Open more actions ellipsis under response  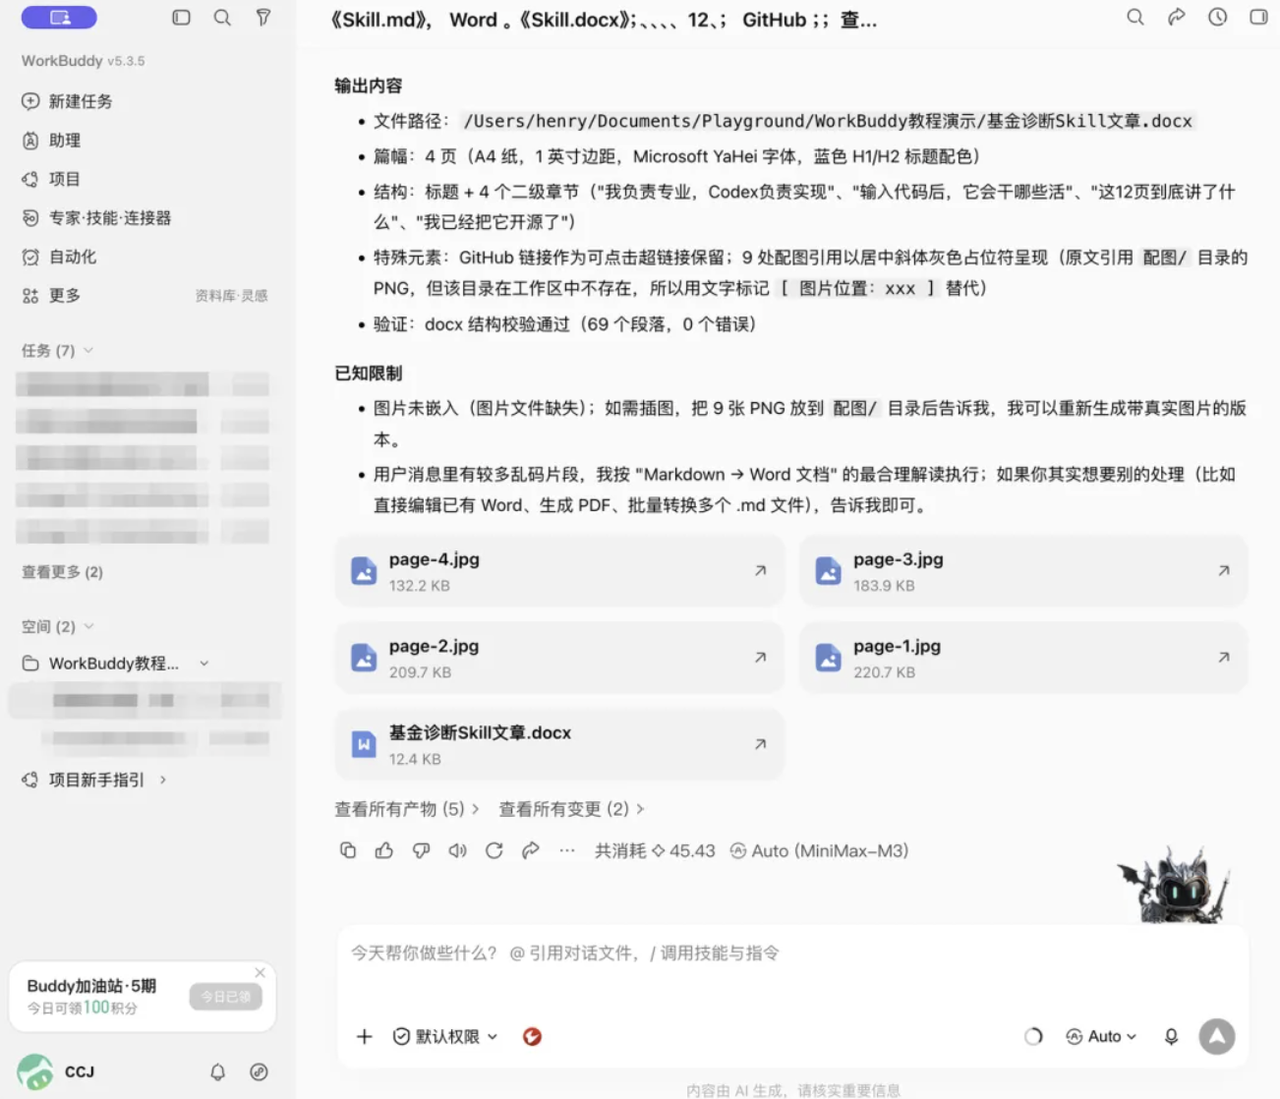(567, 850)
